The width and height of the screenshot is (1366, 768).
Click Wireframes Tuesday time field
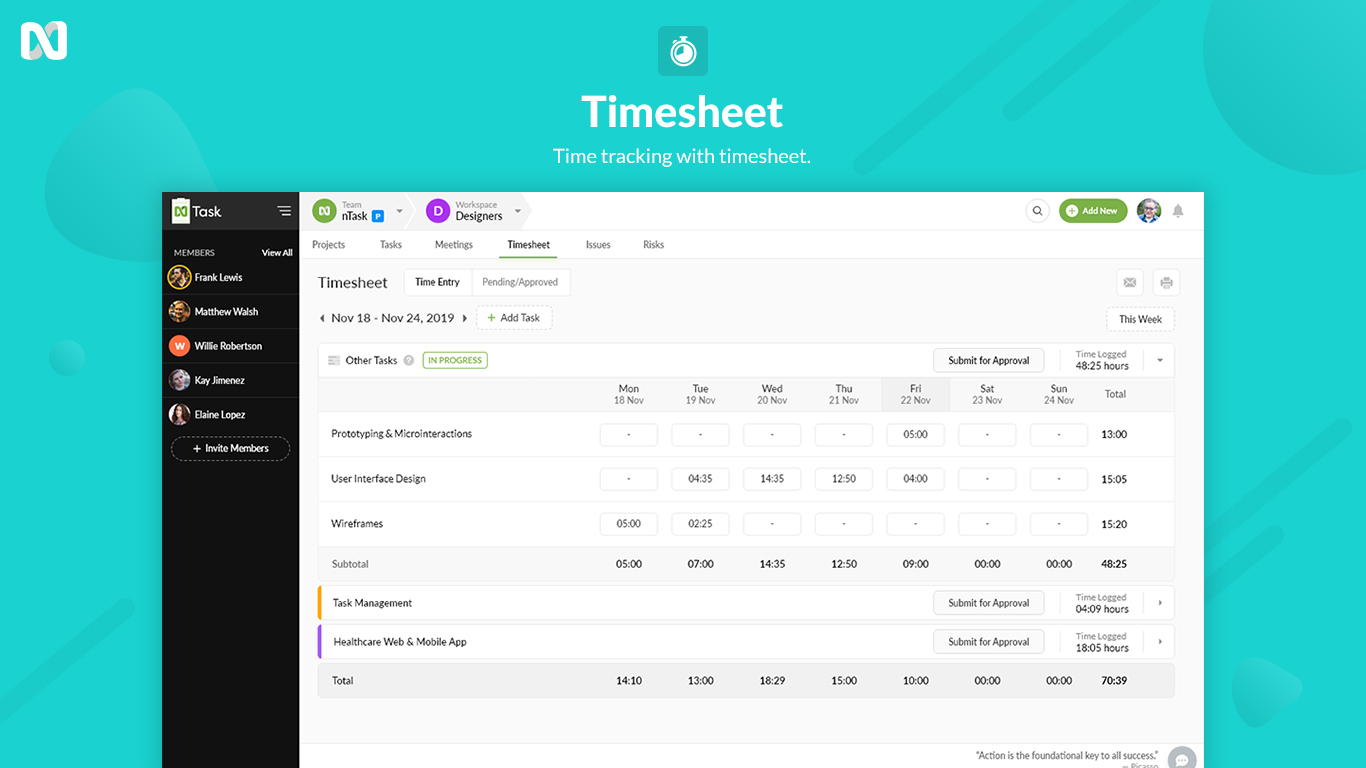tap(700, 524)
